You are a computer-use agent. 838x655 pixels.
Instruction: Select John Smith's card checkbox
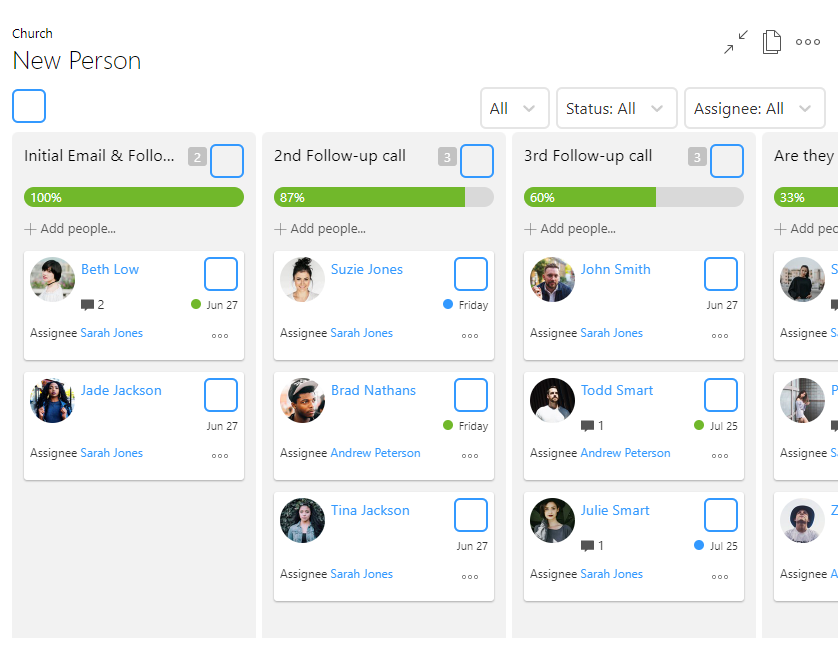point(721,274)
